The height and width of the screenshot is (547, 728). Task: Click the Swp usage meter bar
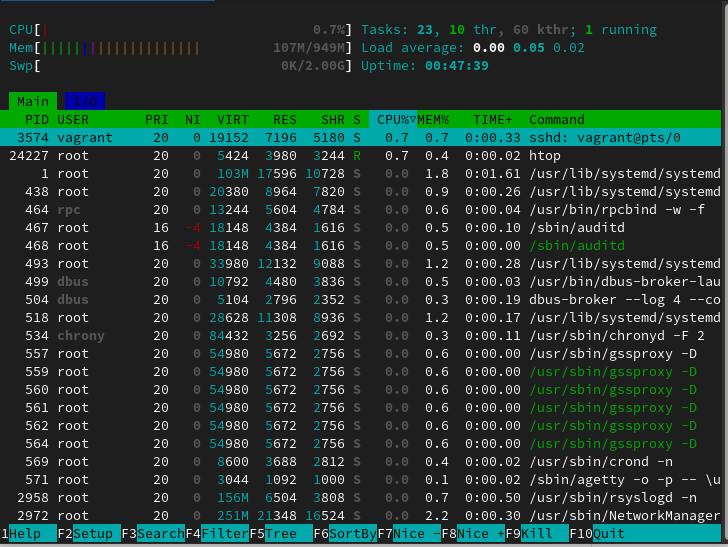point(180,66)
